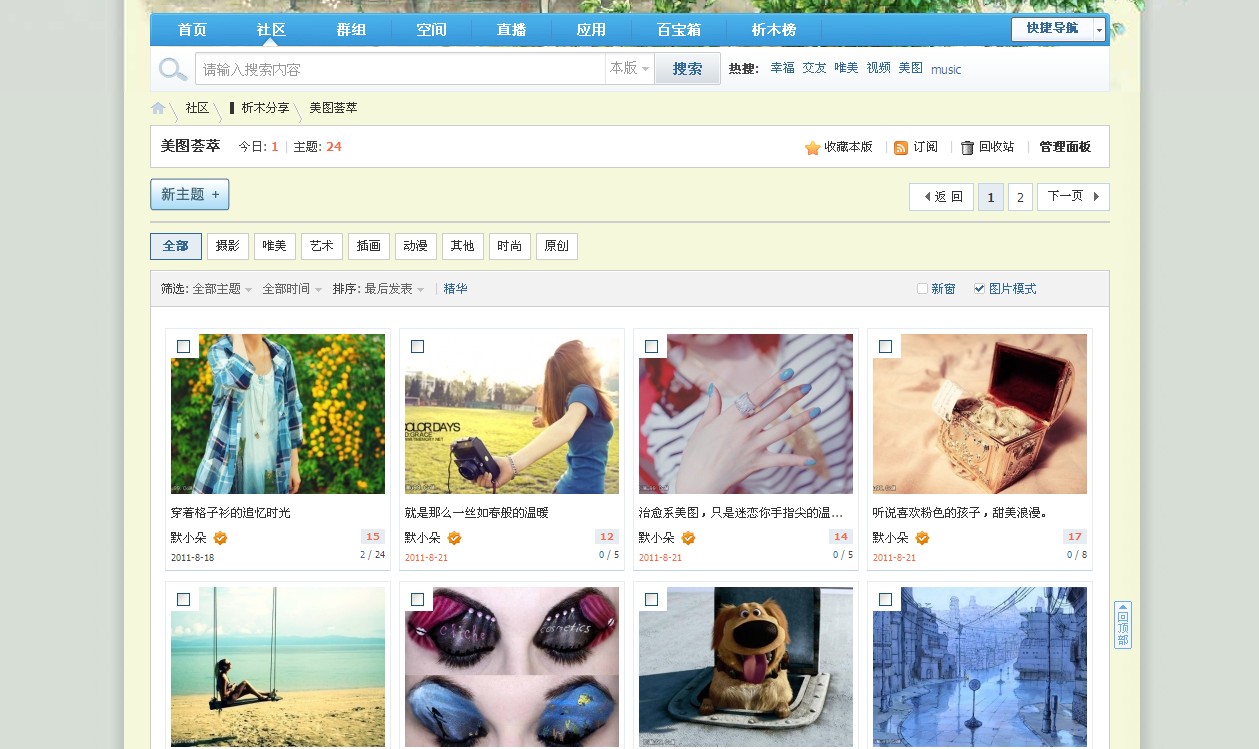Select the 时尚 category filter
This screenshot has height=749, width=1259.
point(510,246)
